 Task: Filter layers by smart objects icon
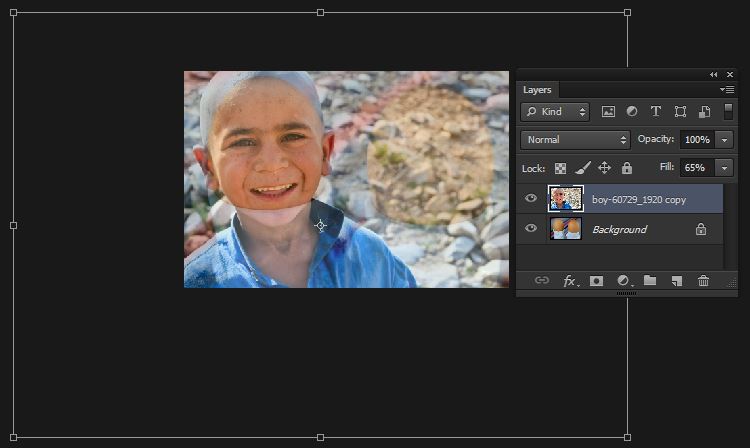704,112
